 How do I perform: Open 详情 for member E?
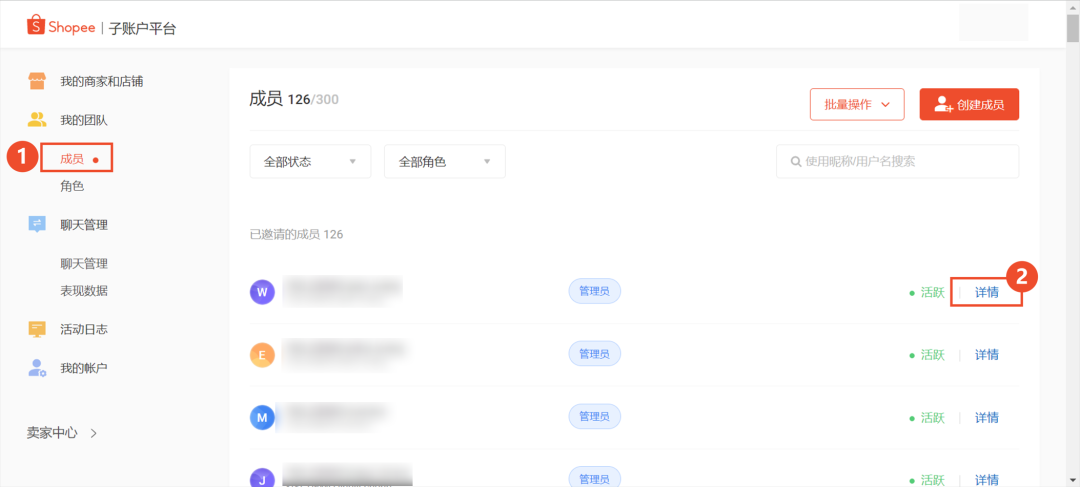pyautogui.click(x=986, y=355)
